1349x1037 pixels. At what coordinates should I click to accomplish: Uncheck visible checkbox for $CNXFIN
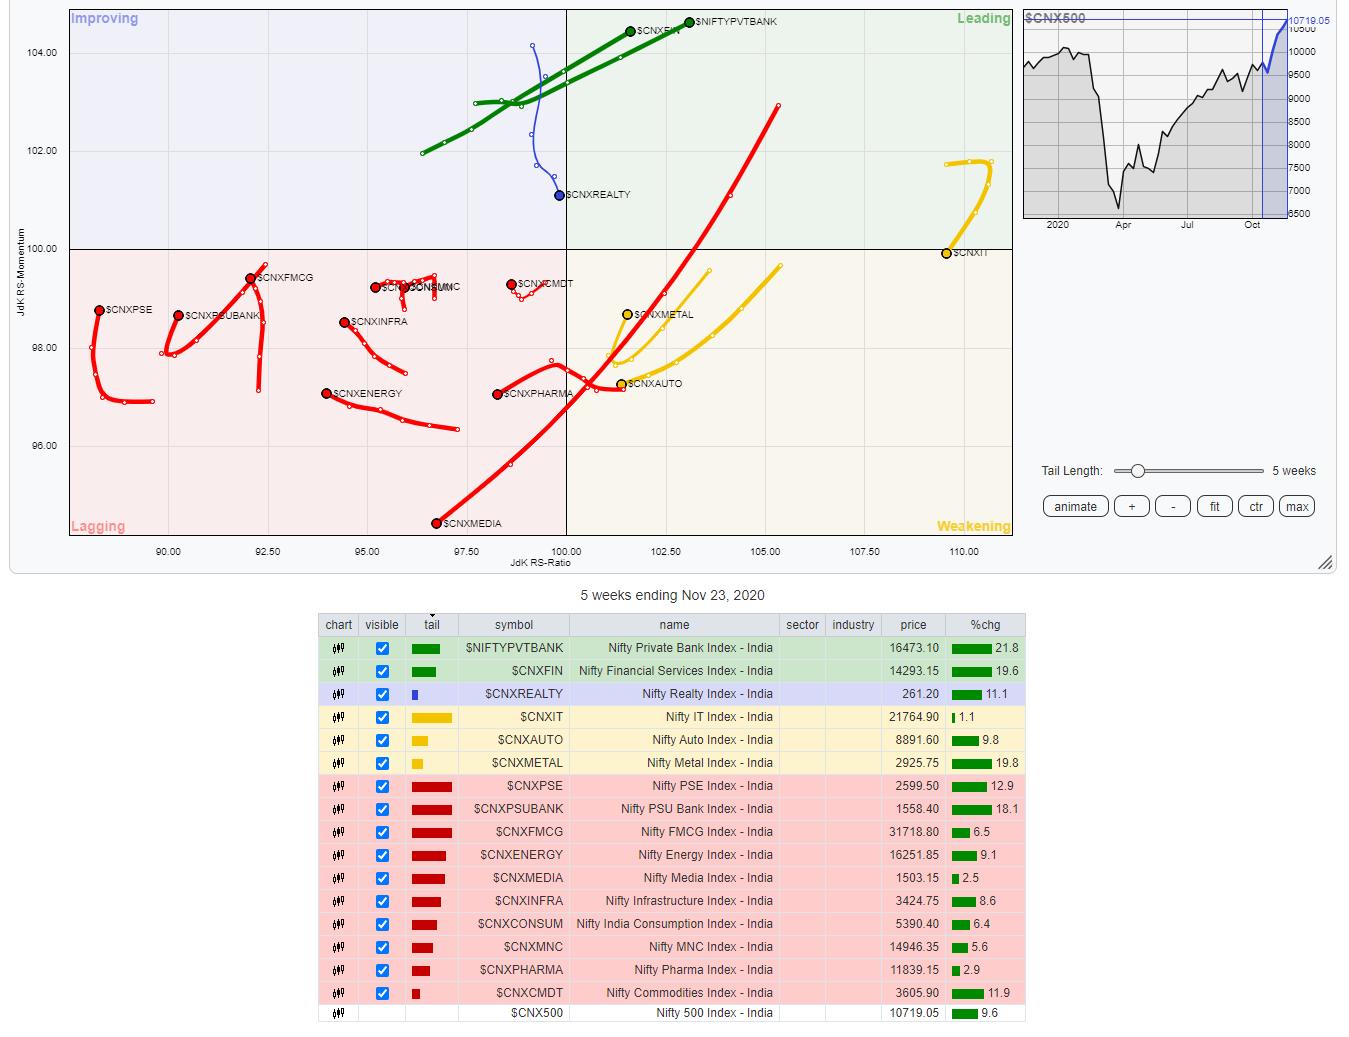coord(382,671)
